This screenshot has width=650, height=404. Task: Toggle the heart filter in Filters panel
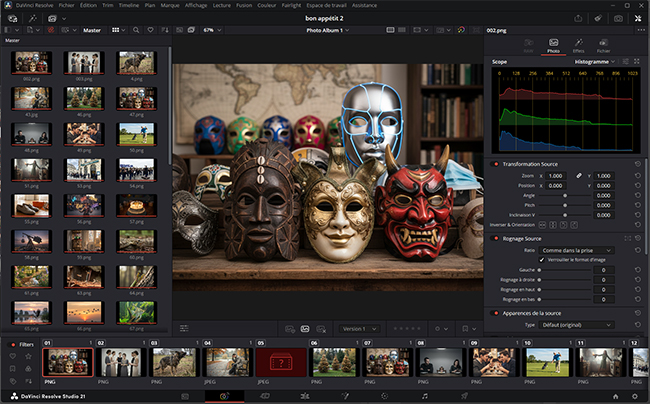tap(13, 356)
